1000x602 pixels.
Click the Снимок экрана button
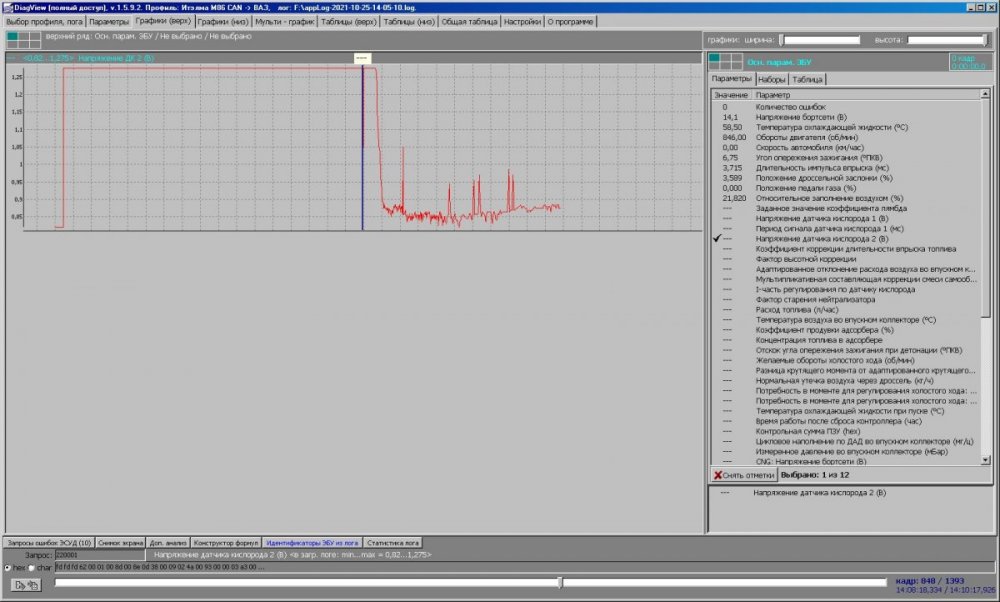(x=121, y=541)
